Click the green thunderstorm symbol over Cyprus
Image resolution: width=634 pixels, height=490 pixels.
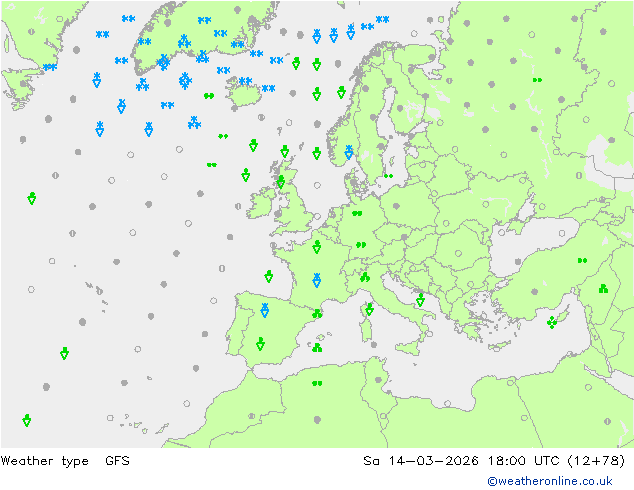pos(552,322)
